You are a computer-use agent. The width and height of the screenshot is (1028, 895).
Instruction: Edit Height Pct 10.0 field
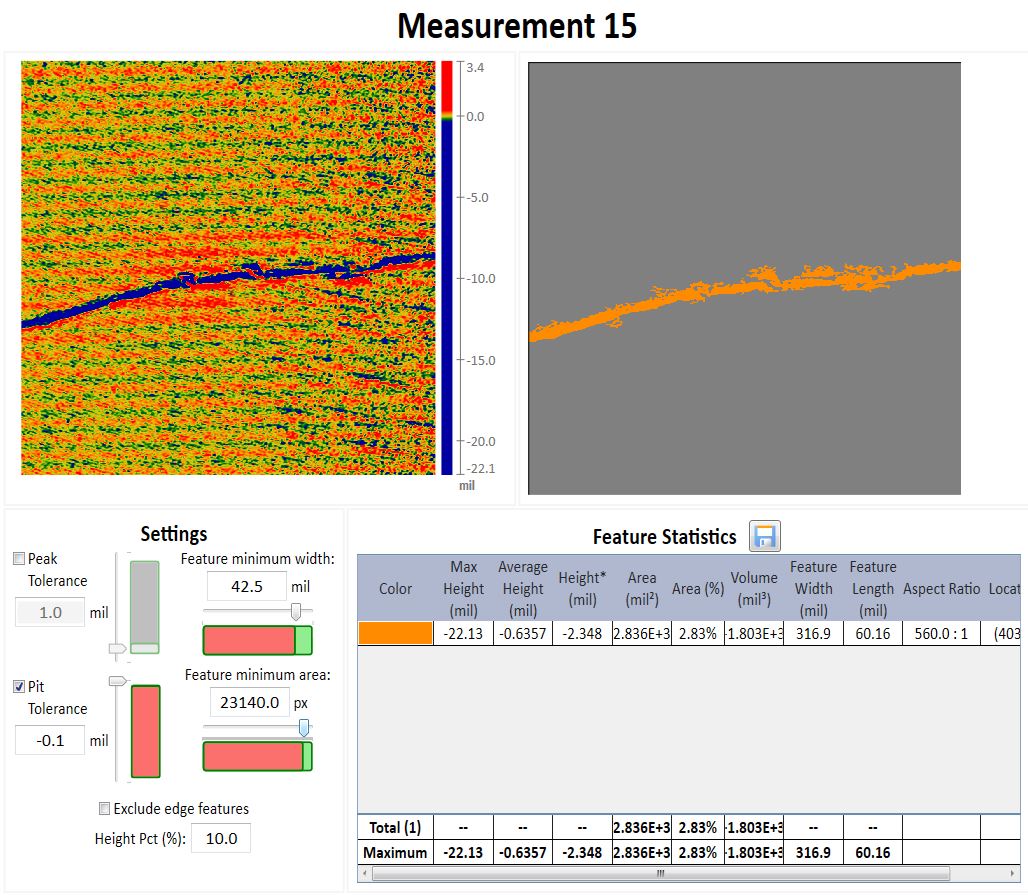221,839
